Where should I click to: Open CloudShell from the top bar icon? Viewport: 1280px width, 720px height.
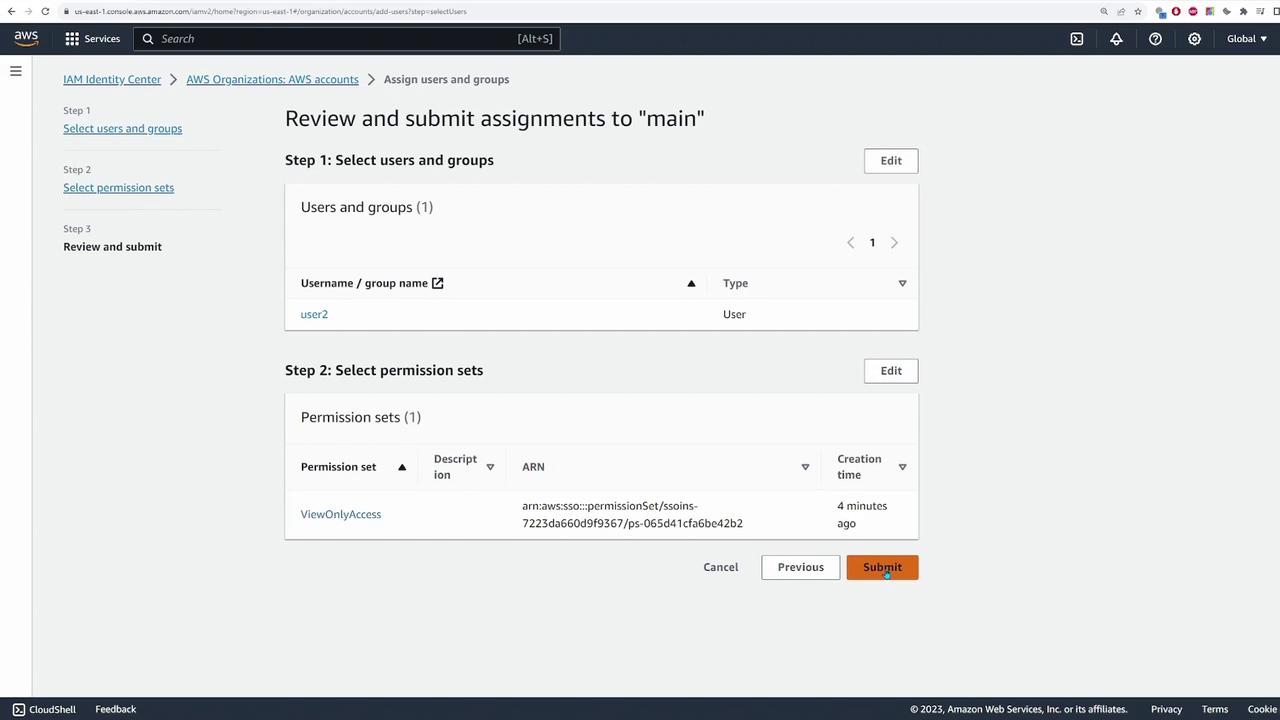point(1076,39)
